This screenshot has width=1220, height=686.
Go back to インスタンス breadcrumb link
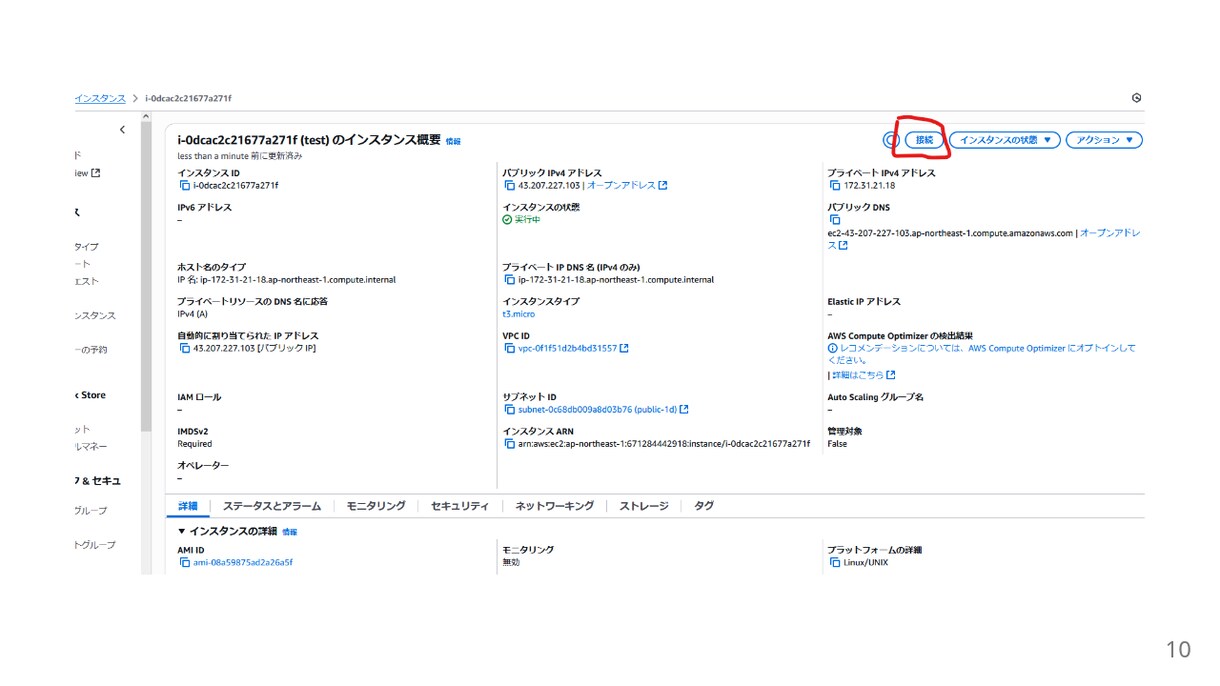coord(100,99)
